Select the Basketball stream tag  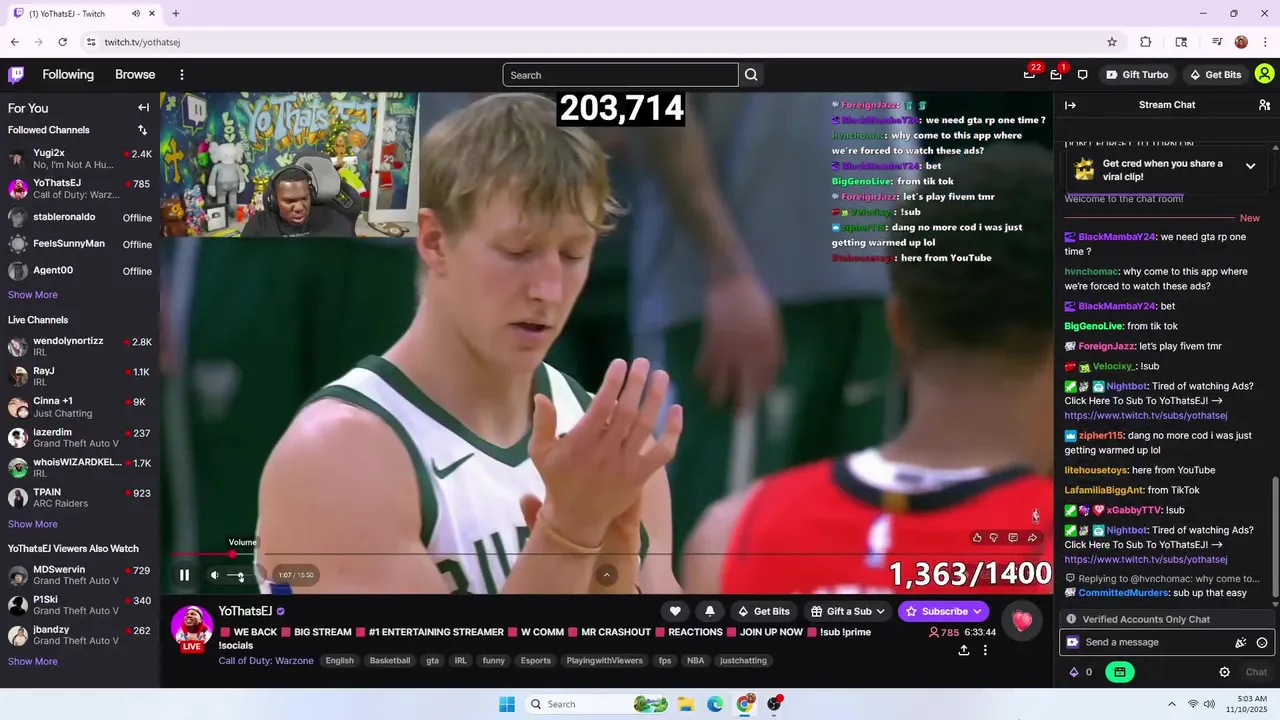(x=390, y=661)
